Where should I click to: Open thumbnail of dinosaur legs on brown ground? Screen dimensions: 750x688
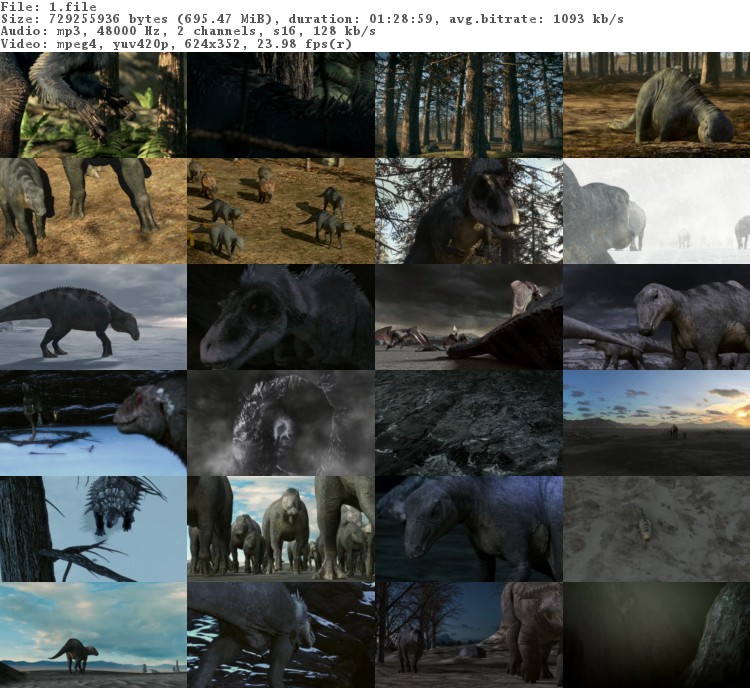[x=93, y=211]
